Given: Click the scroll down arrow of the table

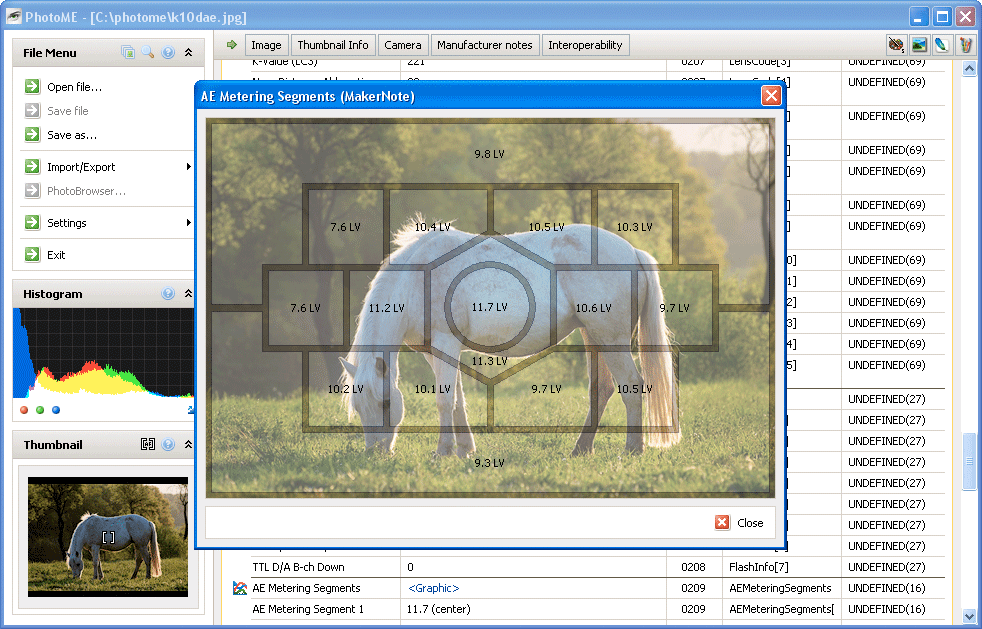Looking at the screenshot, I should (x=969, y=616).
